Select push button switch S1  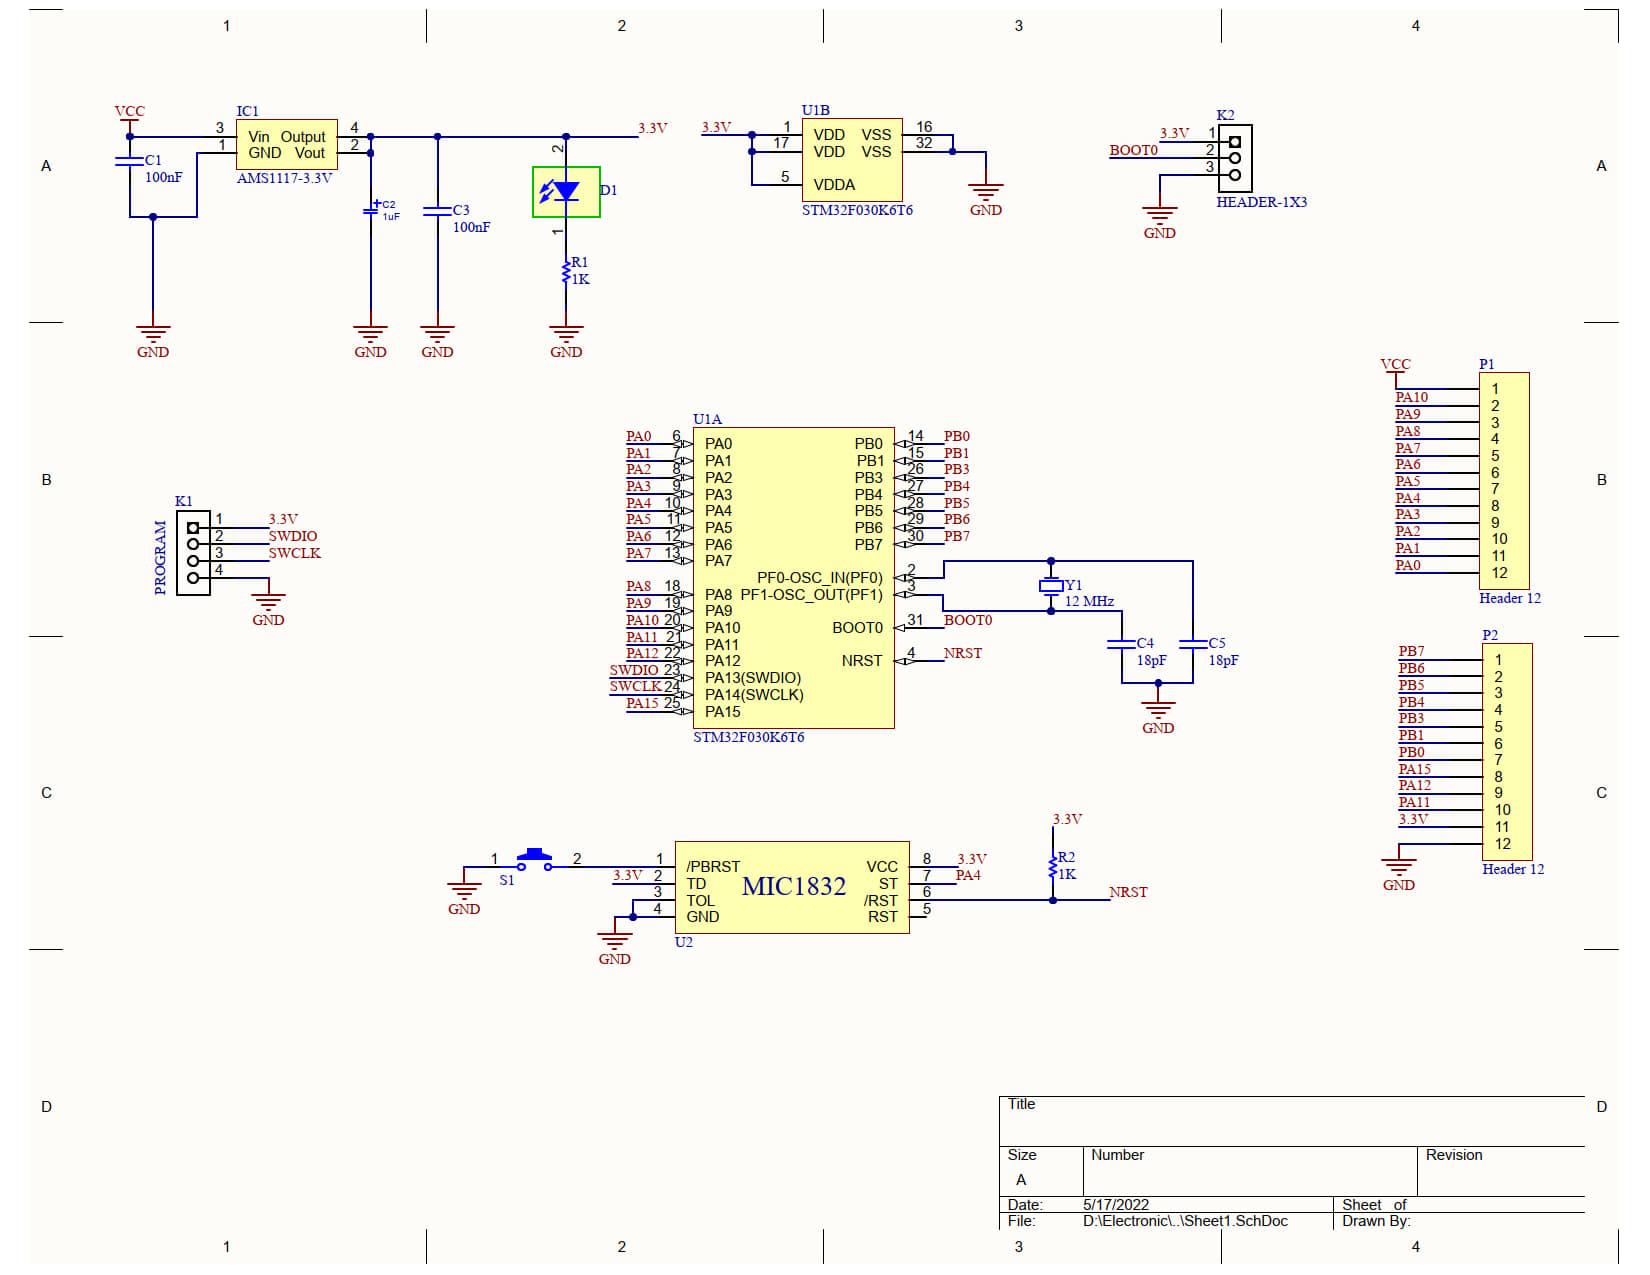coord(535,859)
